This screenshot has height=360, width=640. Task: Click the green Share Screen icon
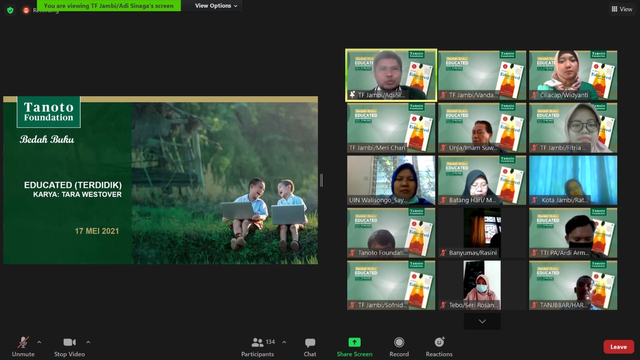point(354,342)
